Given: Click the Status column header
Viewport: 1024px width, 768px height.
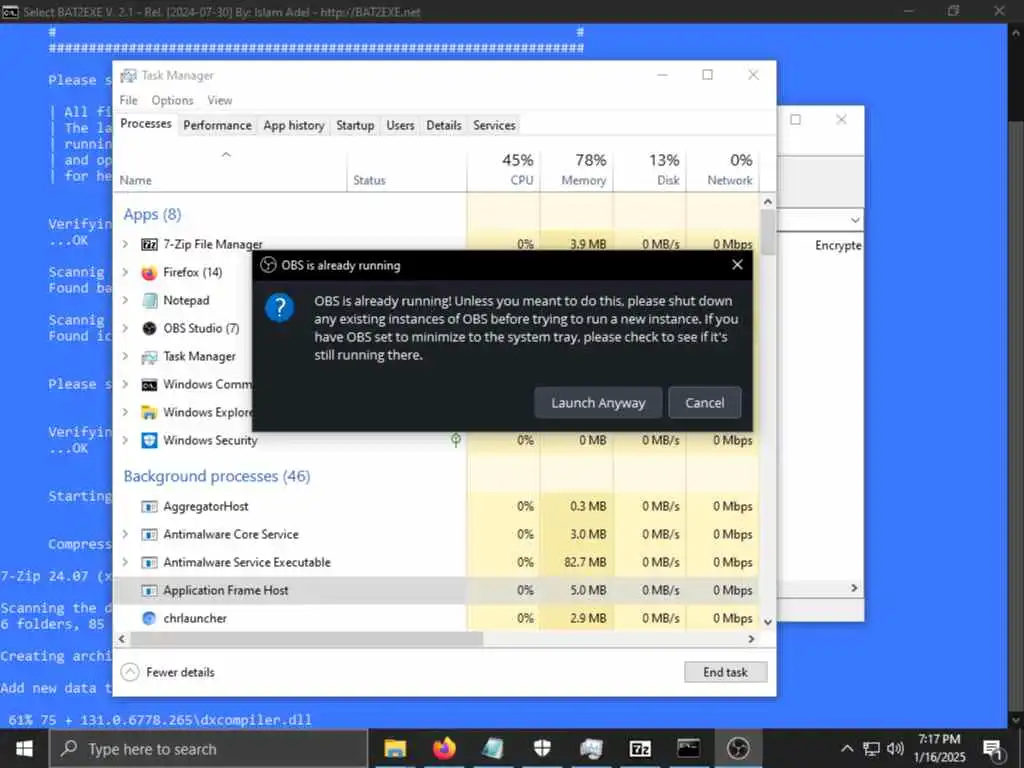Looking at the screenshot, I should point(407,169).
